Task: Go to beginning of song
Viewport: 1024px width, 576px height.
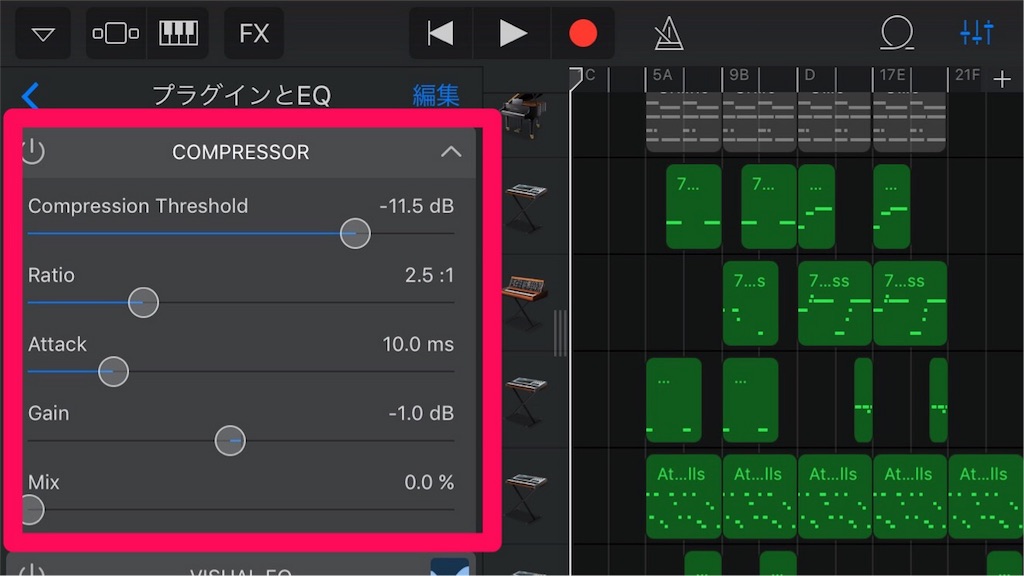Action: point(441,33)
